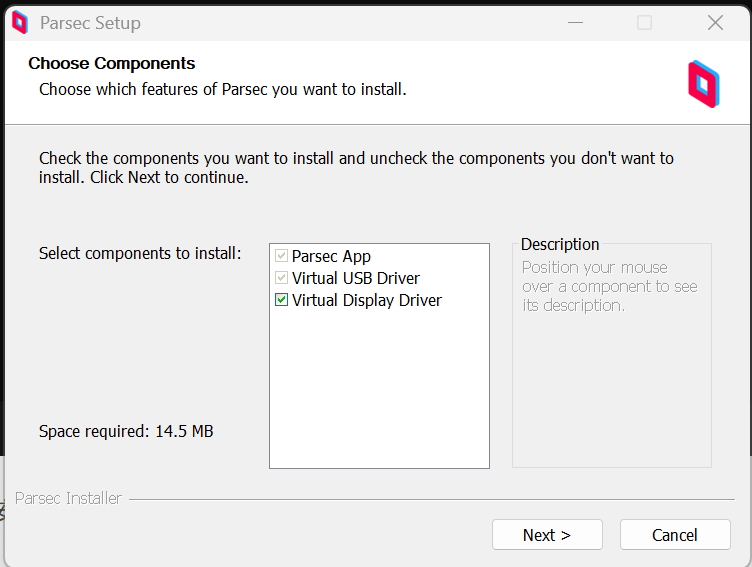752x567 pixels.
Task: Close the Parsec Setup window
Action: (715, 22)
